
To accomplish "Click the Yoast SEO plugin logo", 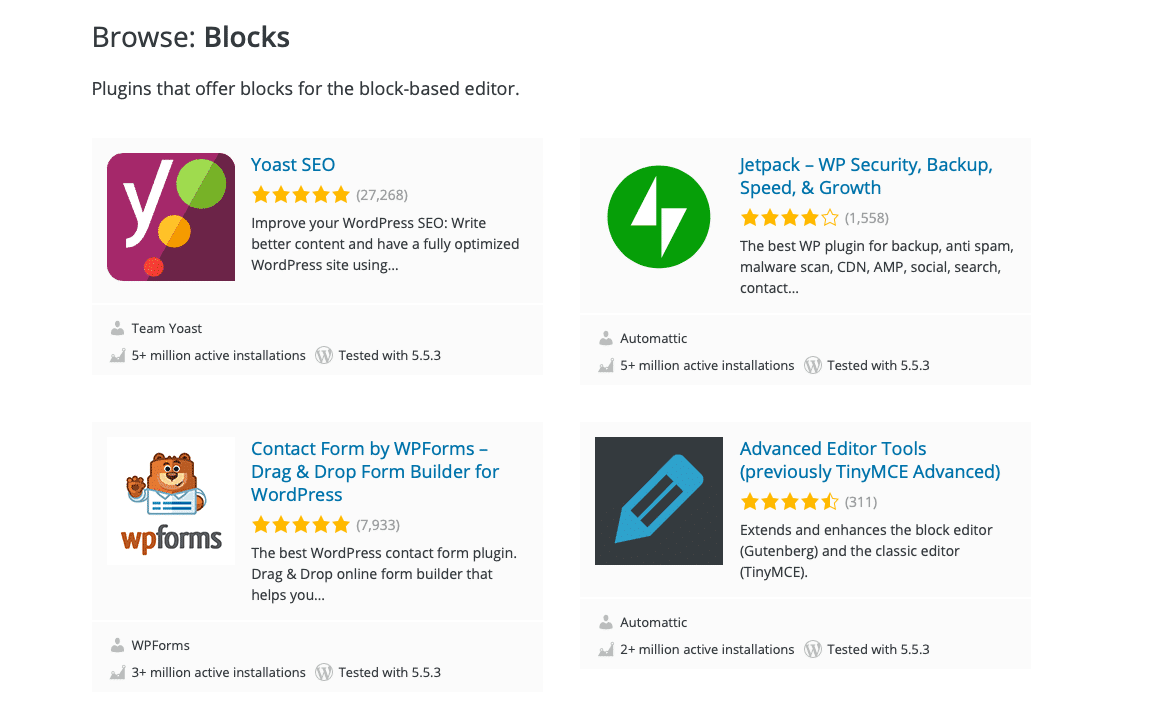I will pos(171,217).
